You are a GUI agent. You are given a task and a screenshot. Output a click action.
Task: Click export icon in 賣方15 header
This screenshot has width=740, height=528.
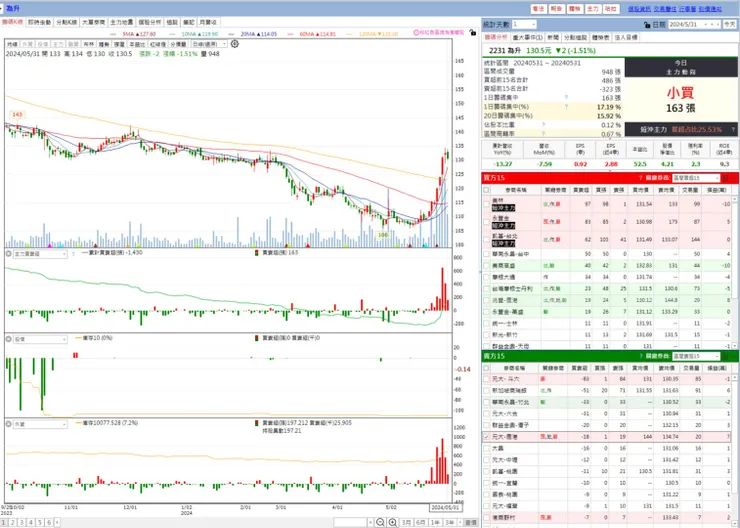coord(726,356)
